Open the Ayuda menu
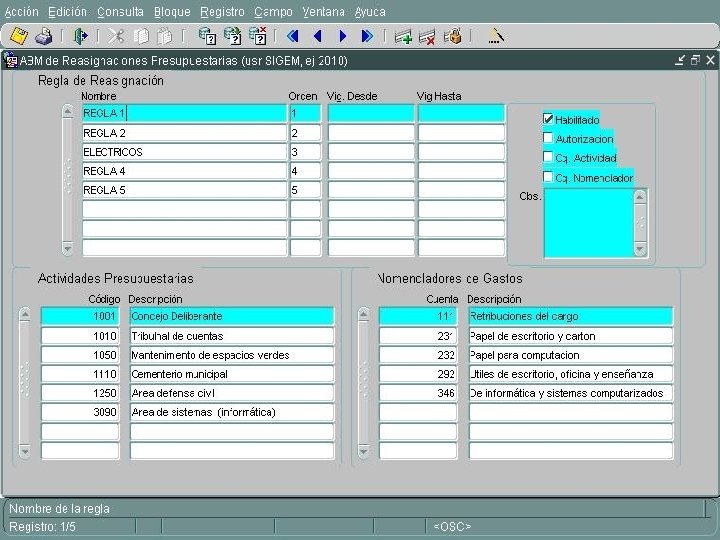Image resolution: width=720 pixels, height=540 pixels. [x=370, y=11]
